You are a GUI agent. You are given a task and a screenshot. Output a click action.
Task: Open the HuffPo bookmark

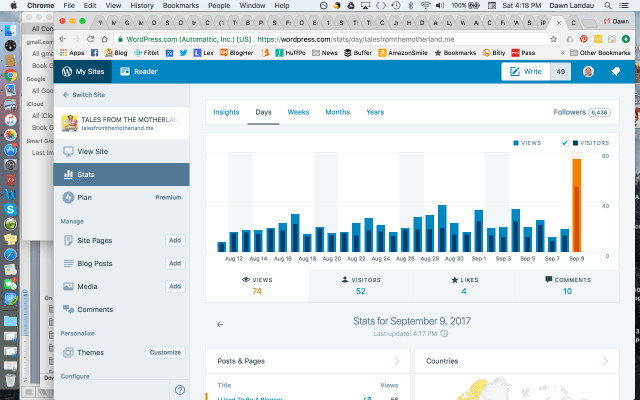[291, 53]
